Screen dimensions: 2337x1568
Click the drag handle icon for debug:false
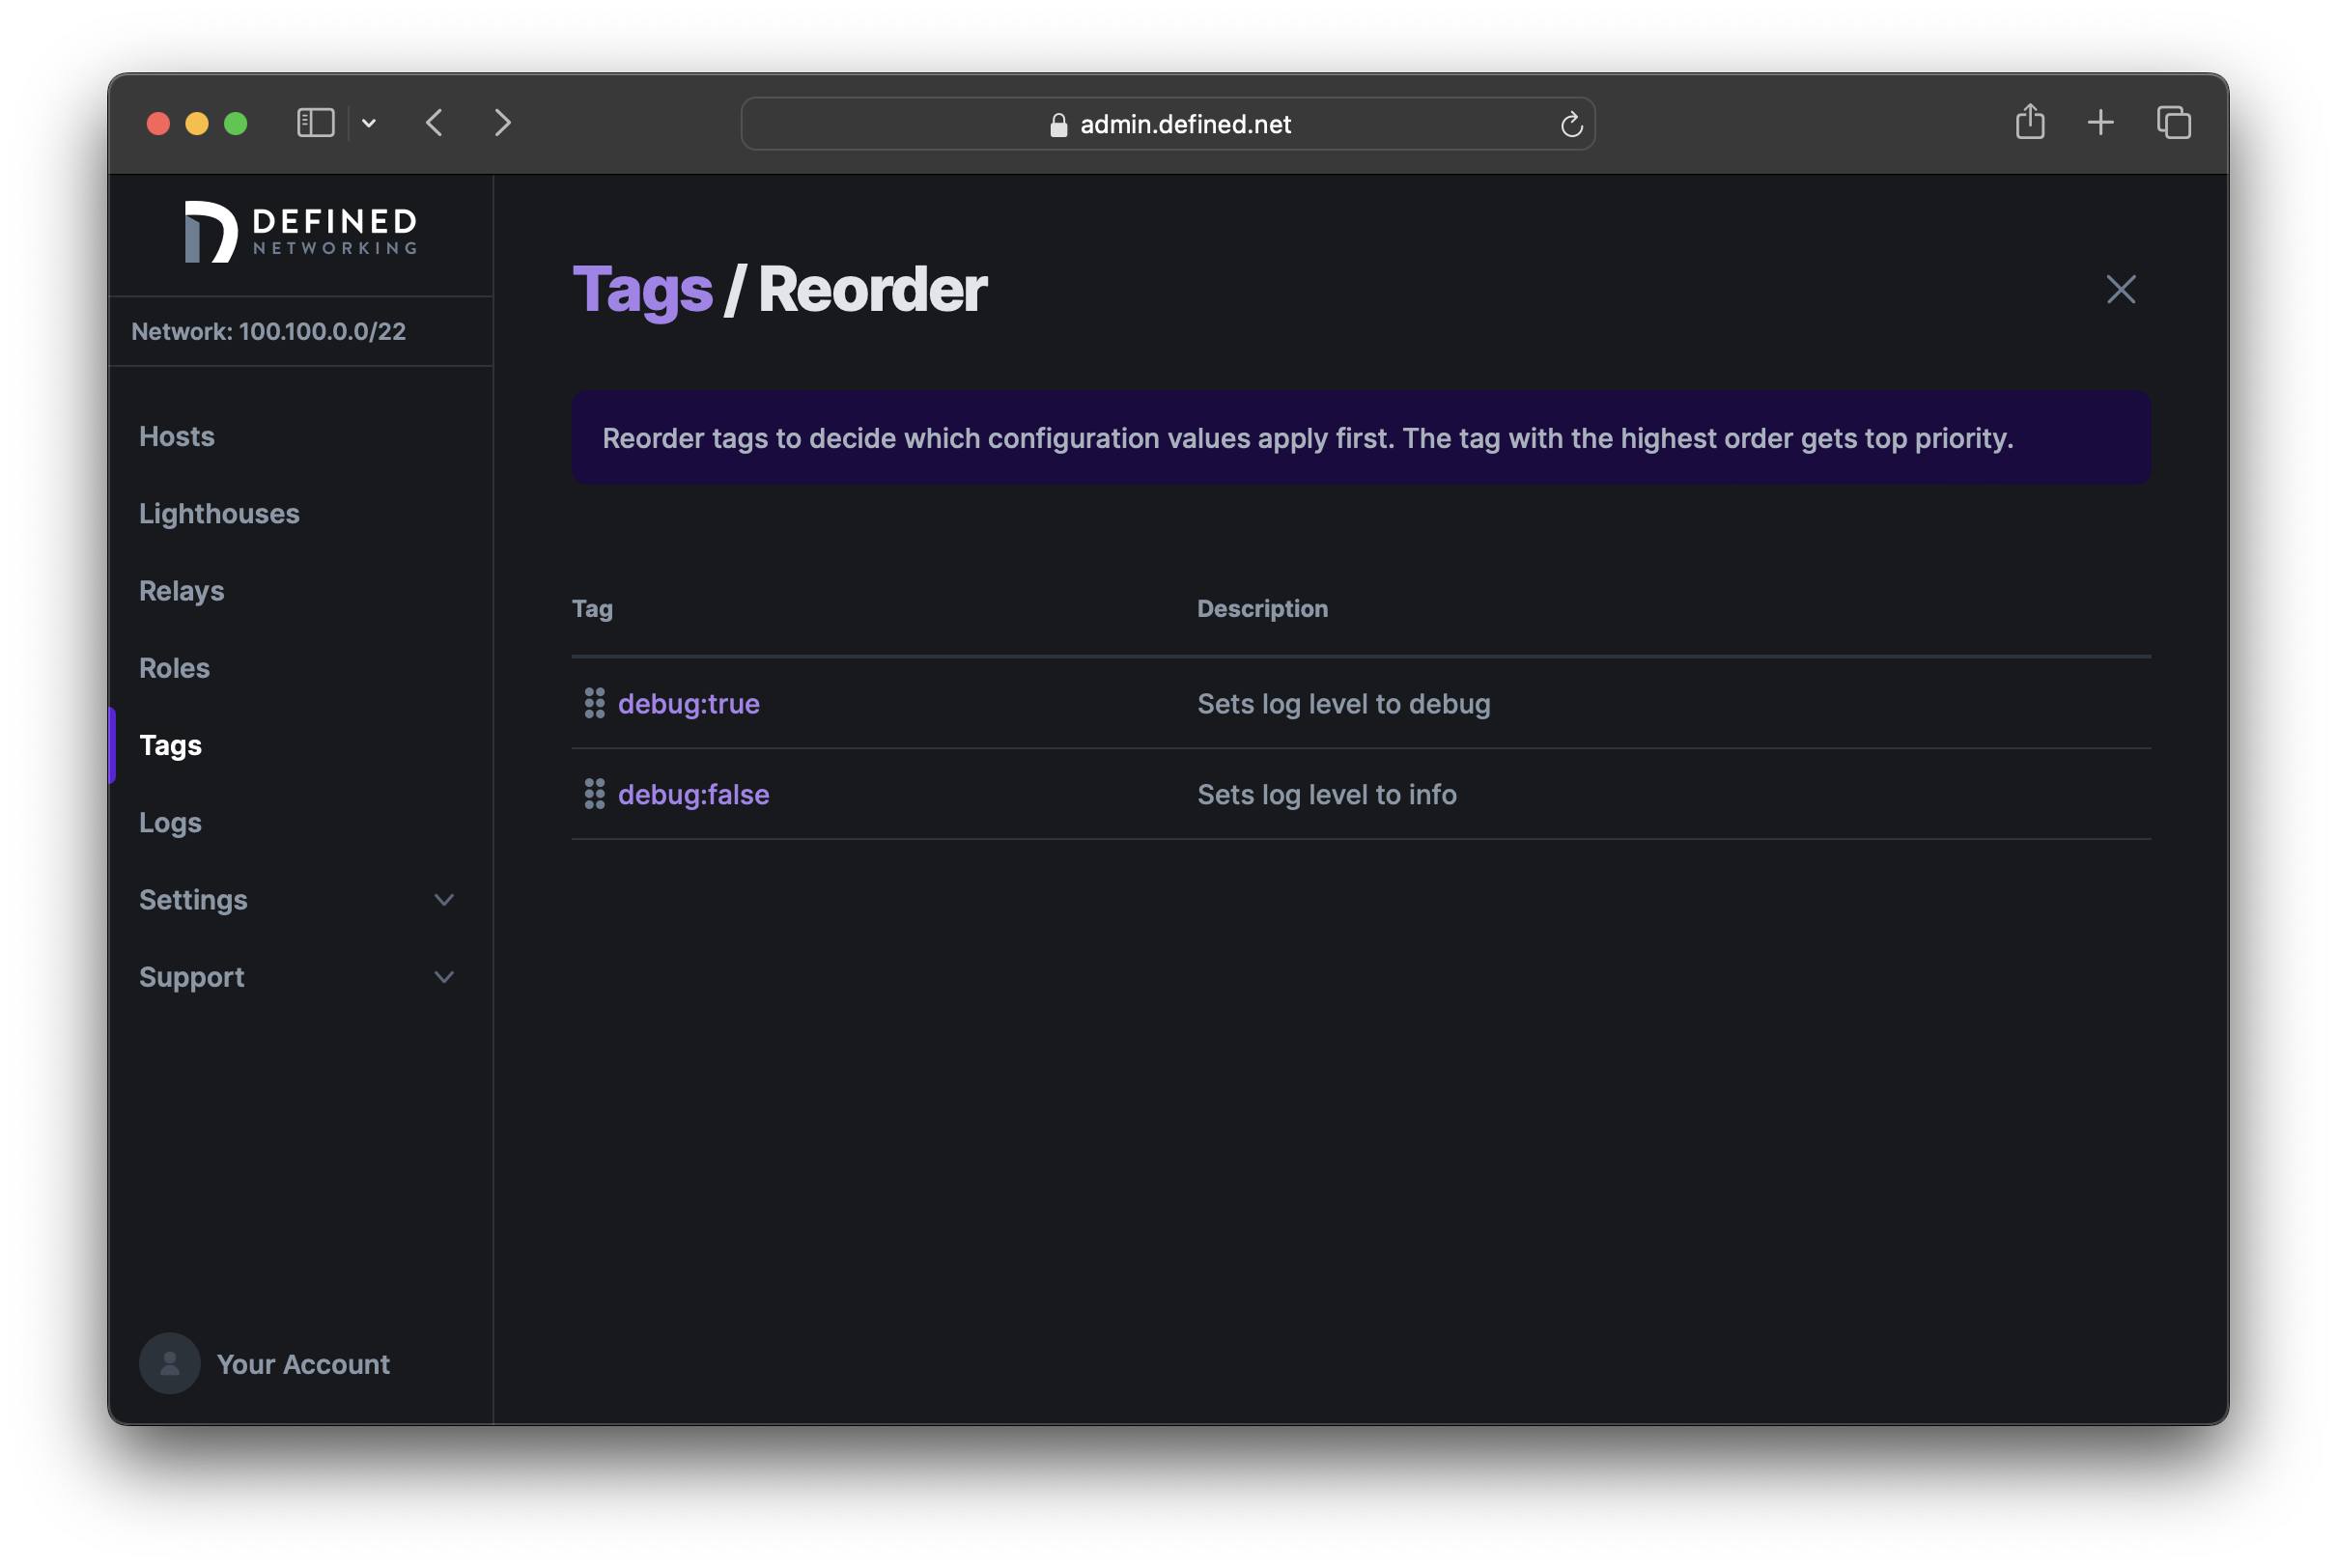tap(594, 793)
